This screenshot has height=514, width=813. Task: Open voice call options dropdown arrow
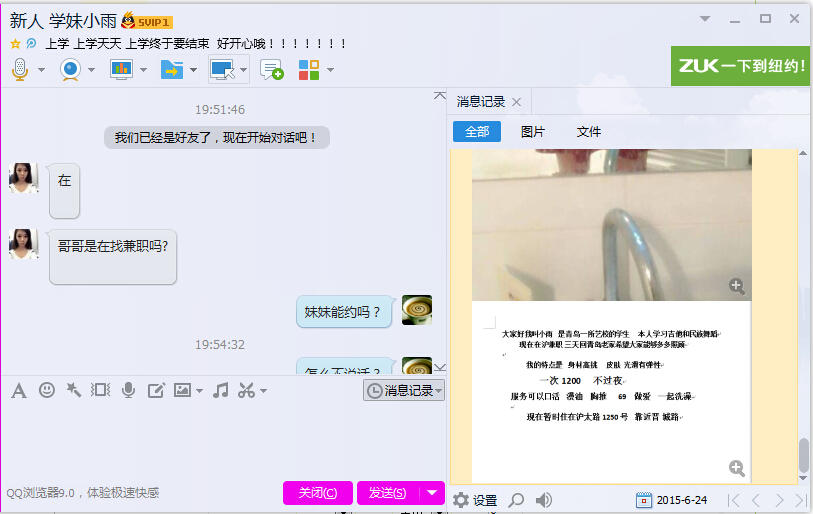(41, 70)
